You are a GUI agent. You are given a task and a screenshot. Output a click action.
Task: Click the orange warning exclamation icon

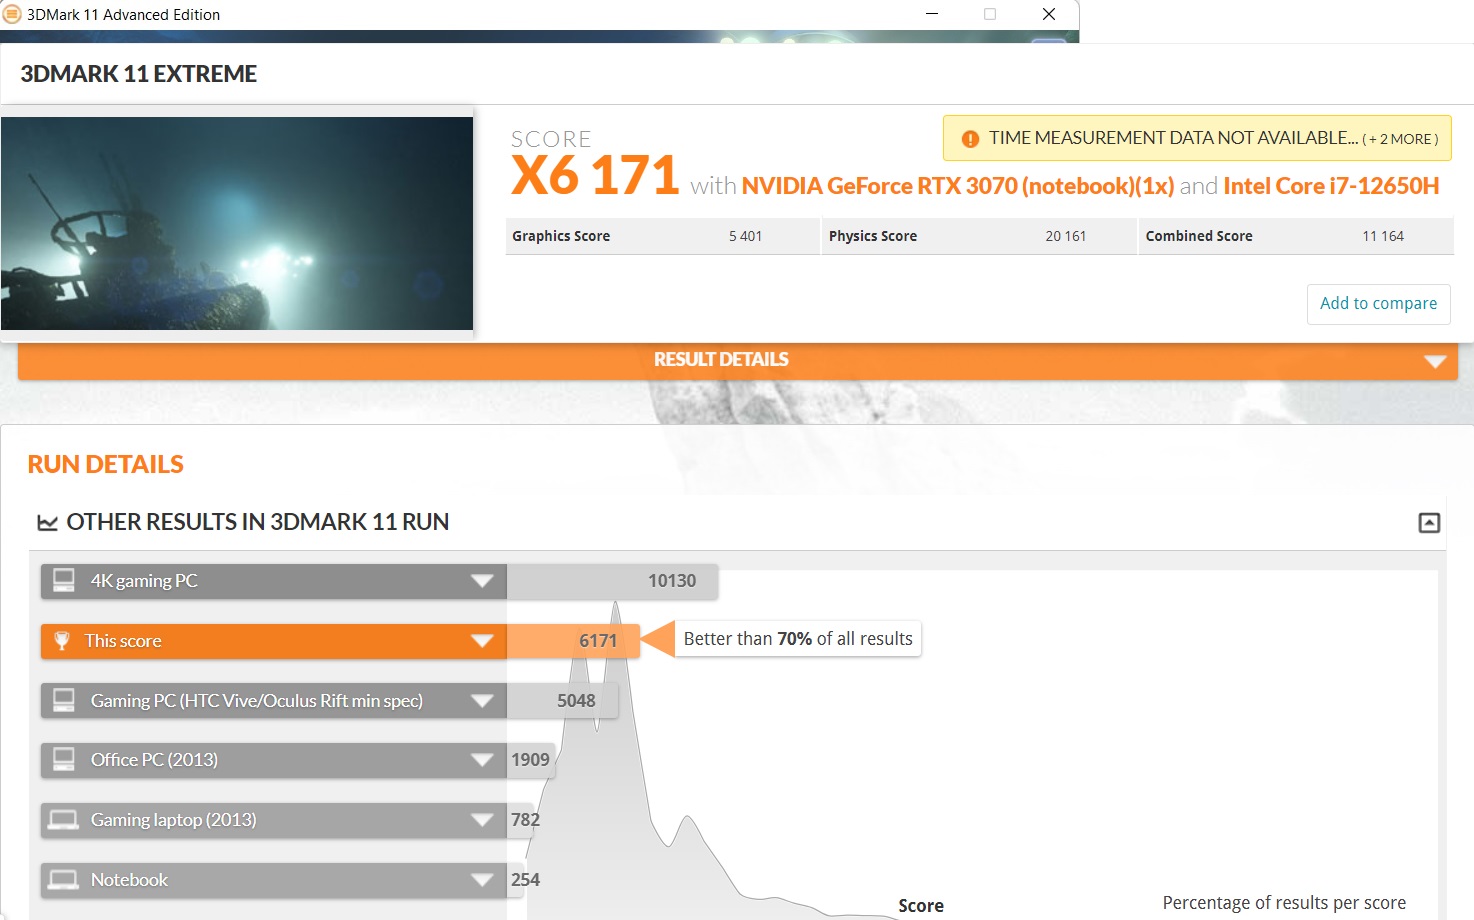970,139
